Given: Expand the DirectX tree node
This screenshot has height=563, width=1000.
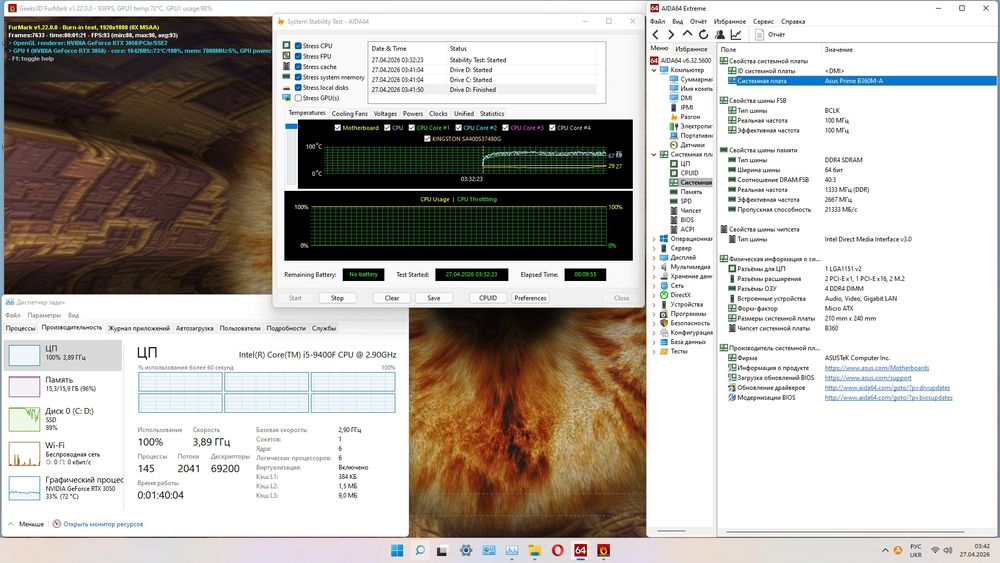Looking at the screenshot, I should tap(654, 295).
